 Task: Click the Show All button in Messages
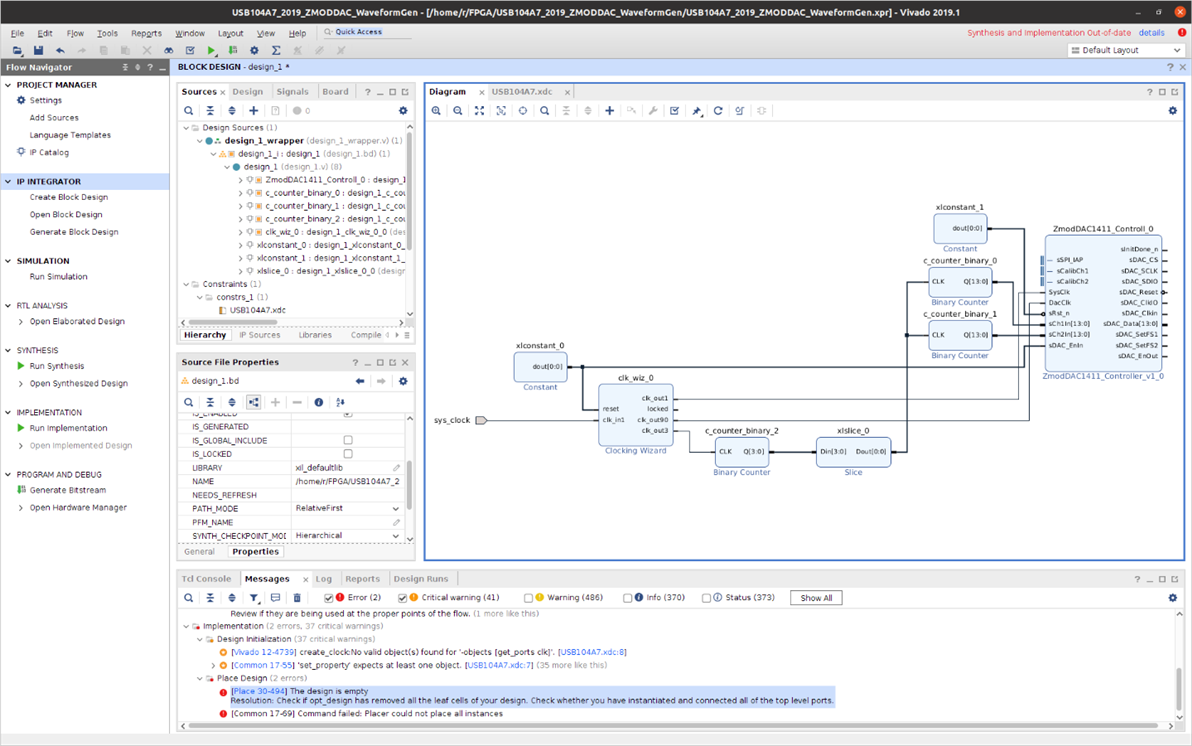[816, 598]
